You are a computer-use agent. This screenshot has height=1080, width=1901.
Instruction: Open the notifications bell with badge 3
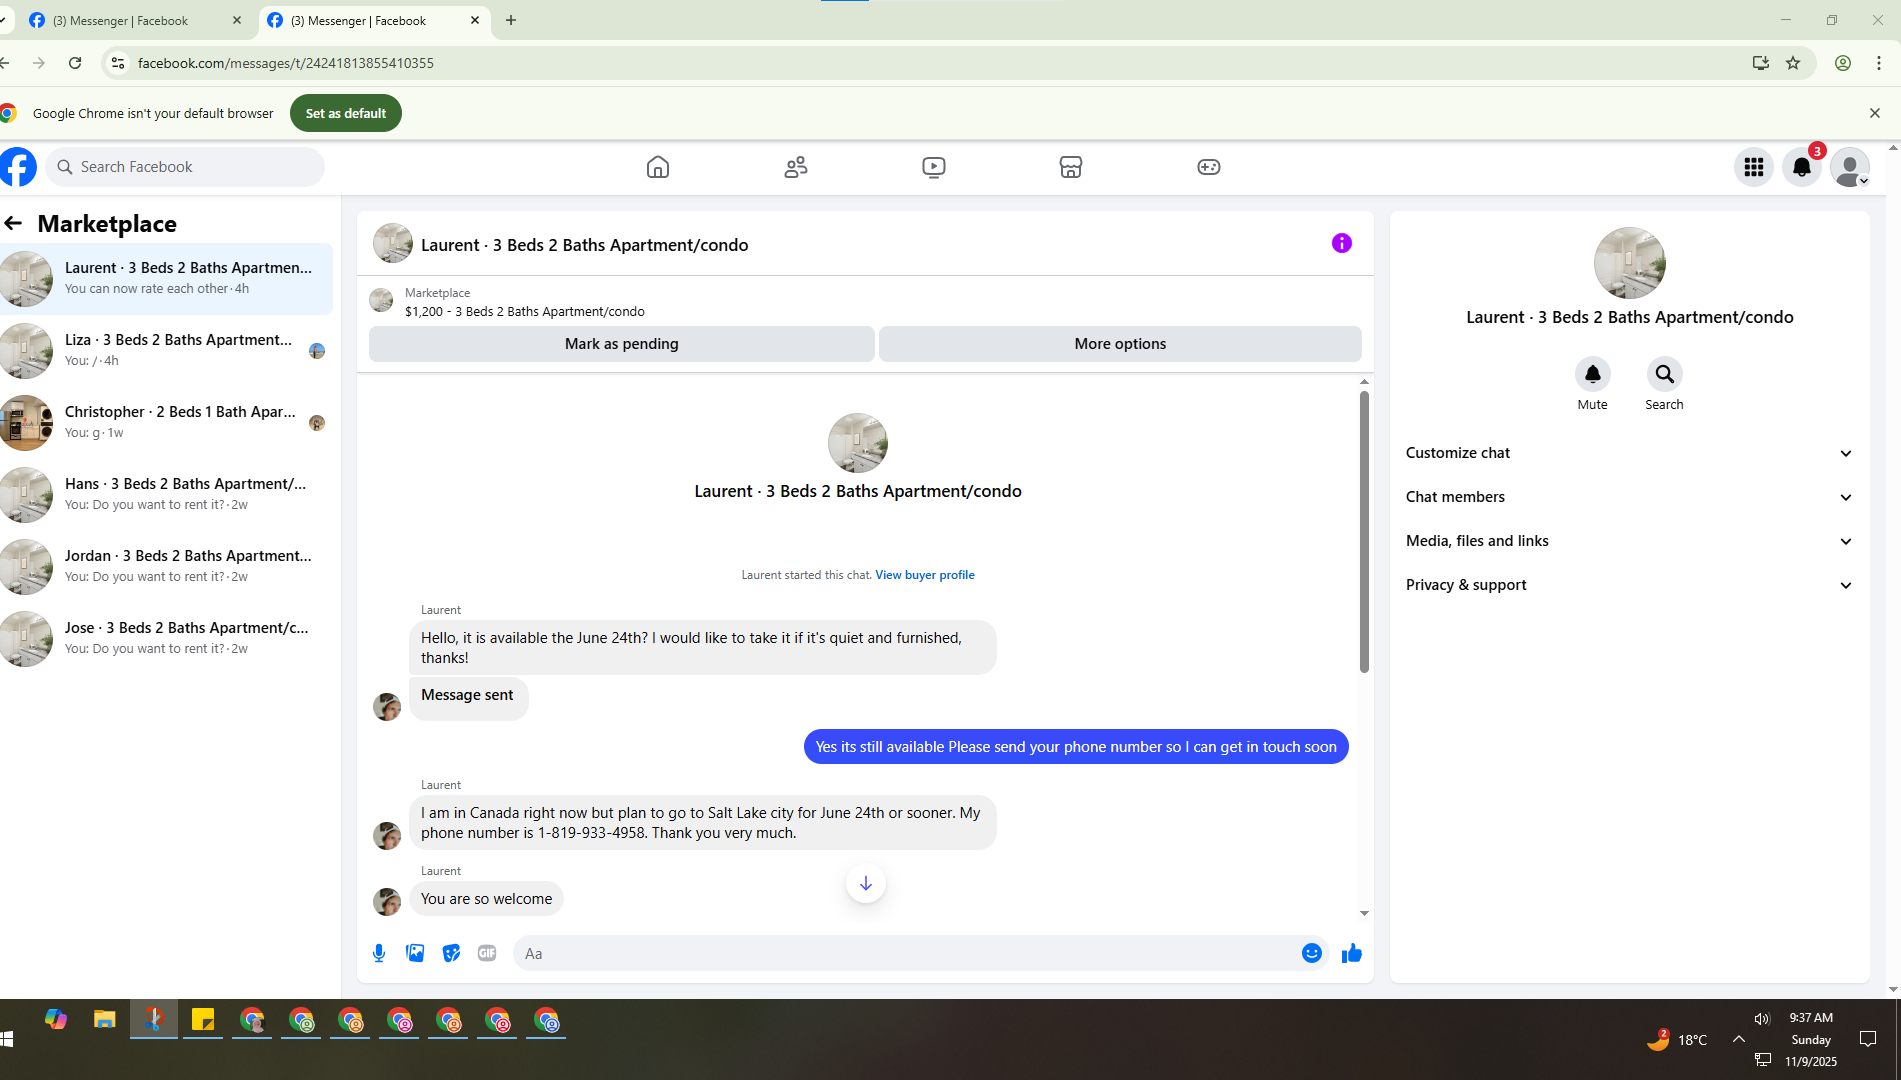(x=1802, y=167)
